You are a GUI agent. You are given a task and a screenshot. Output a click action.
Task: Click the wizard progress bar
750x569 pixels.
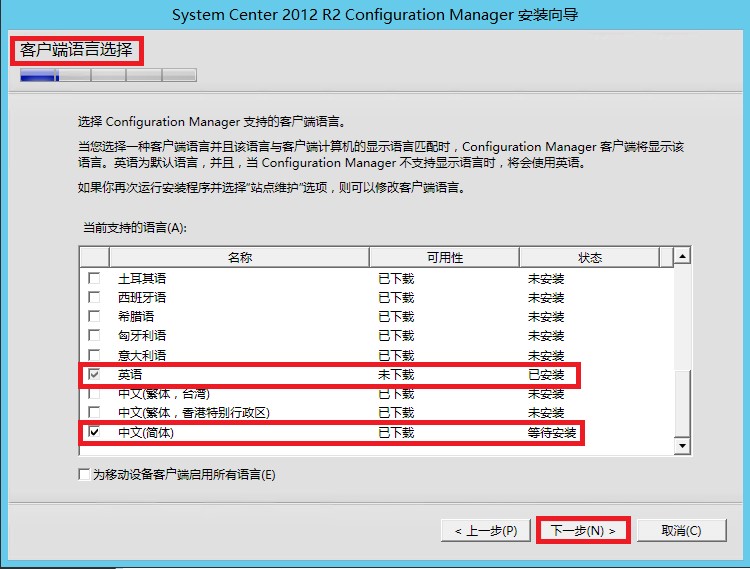108,75
